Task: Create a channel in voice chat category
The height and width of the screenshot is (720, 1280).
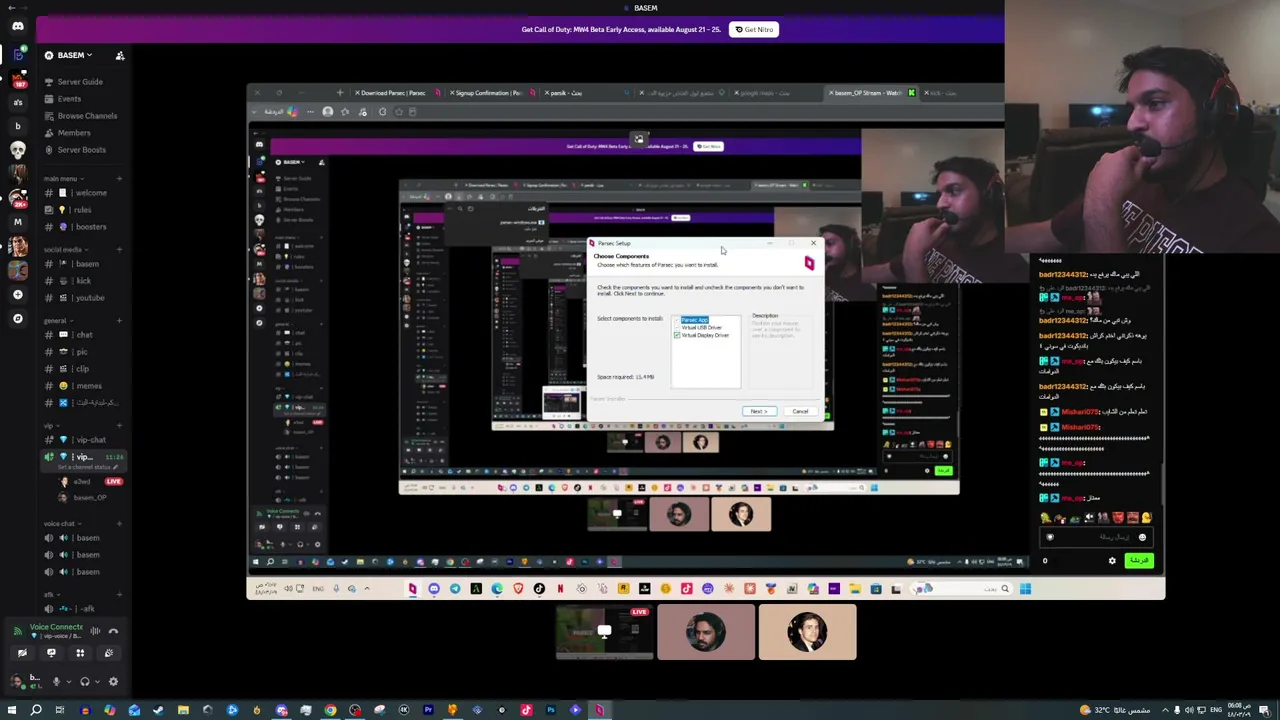Action: (x=119, y=524)
